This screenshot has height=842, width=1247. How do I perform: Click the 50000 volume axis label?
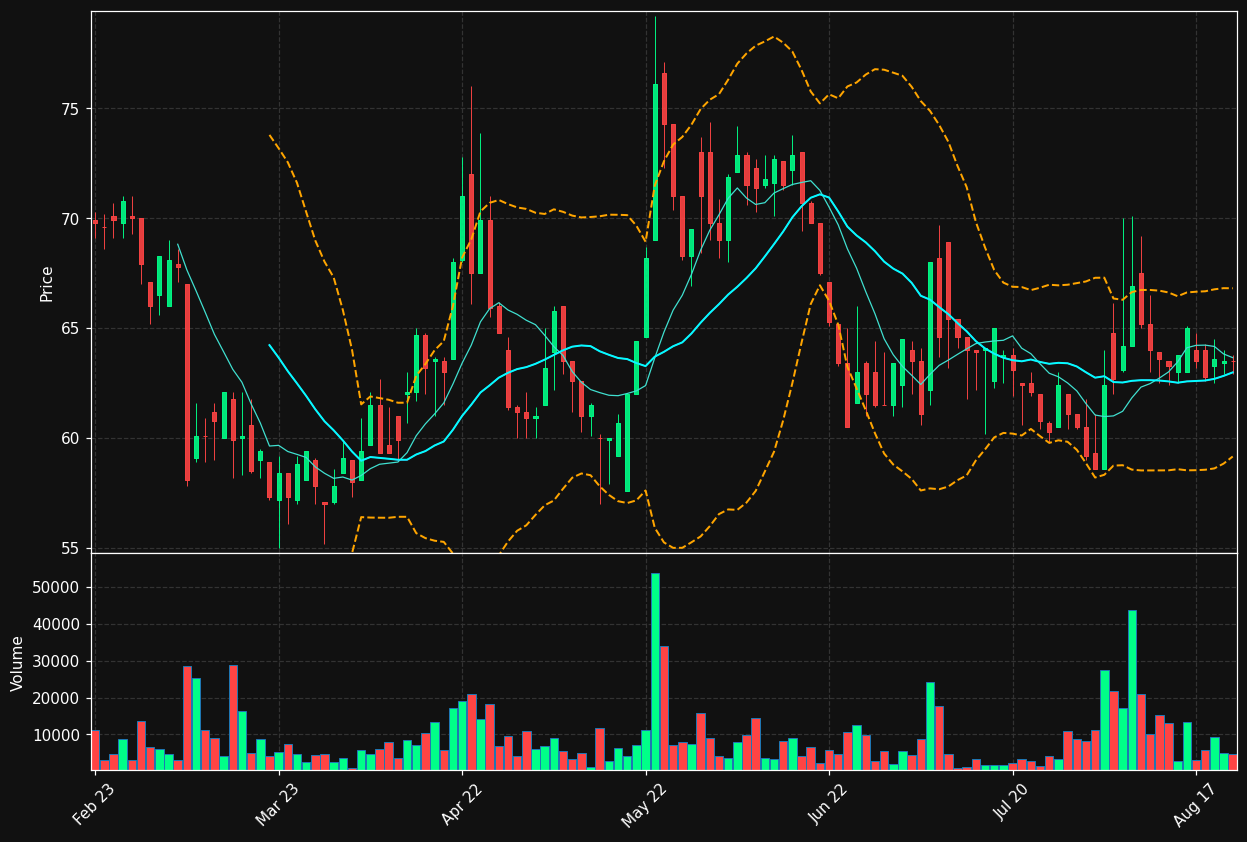[x=55, y=588]
